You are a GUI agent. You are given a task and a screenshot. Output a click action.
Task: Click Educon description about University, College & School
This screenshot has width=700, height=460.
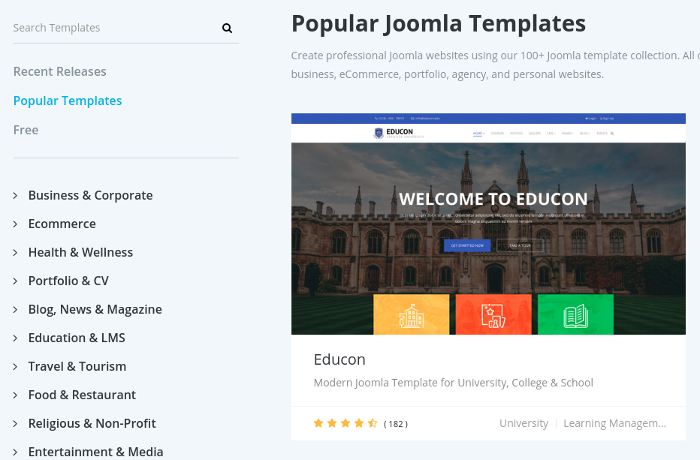coord(454,383)
